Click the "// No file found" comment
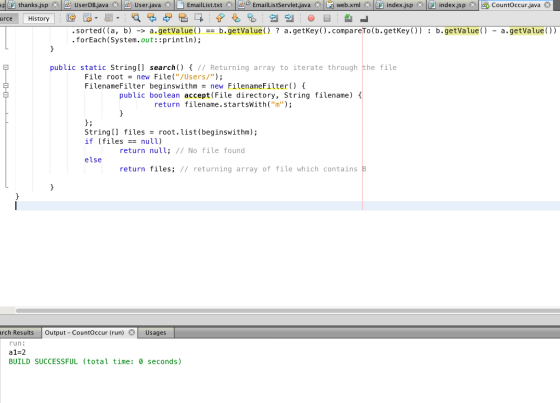Screen dimensions: 560x403 [x=210, y=150]
